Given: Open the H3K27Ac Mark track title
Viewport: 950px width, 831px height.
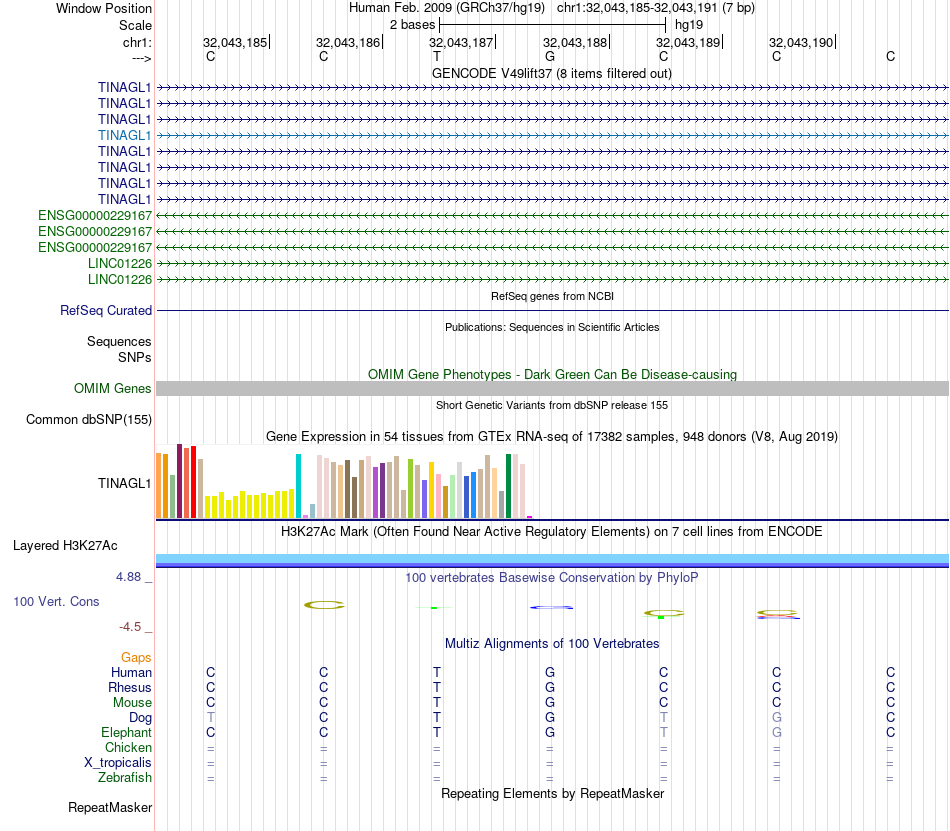Looking at the screenshot, I should point(552,532).
